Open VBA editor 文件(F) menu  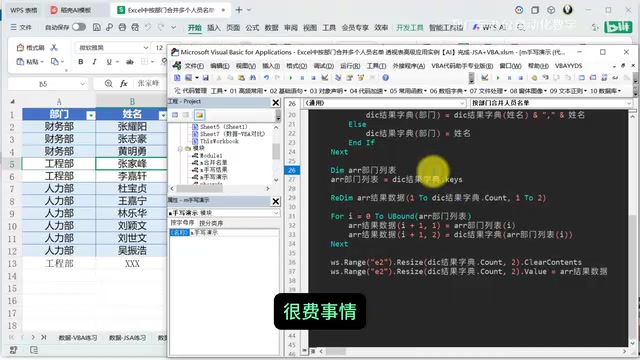[x=194, y=66]
